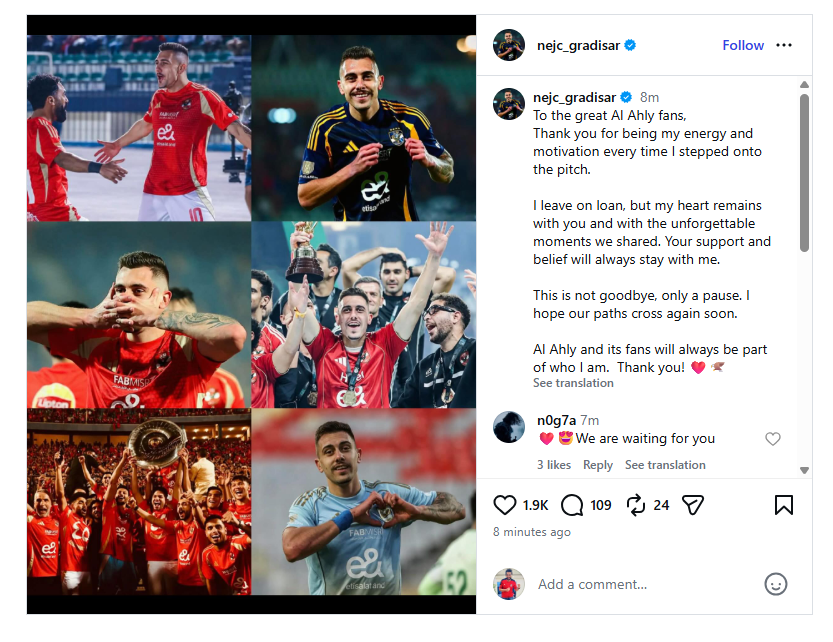See translation of n0g7a's comment
The image size is (833, 642).
(665, 465)
